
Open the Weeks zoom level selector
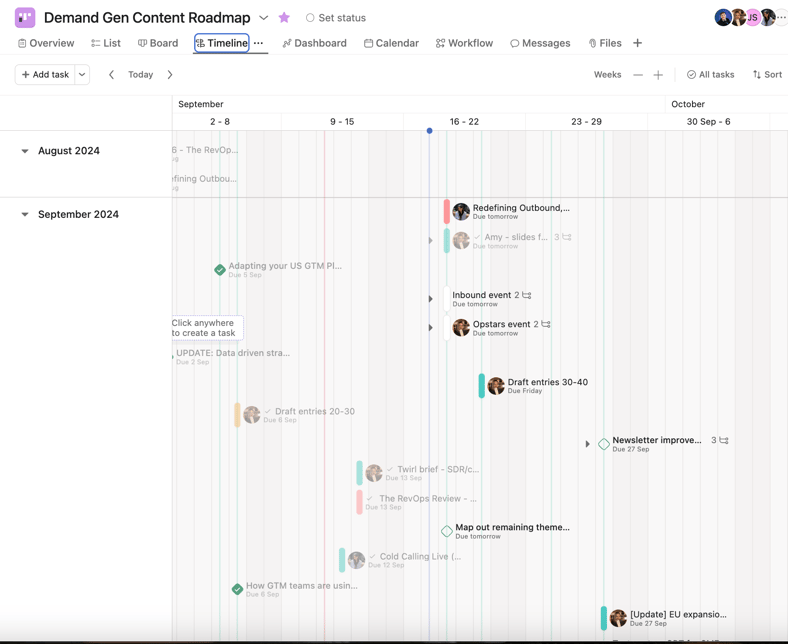[x=608, y=74]
